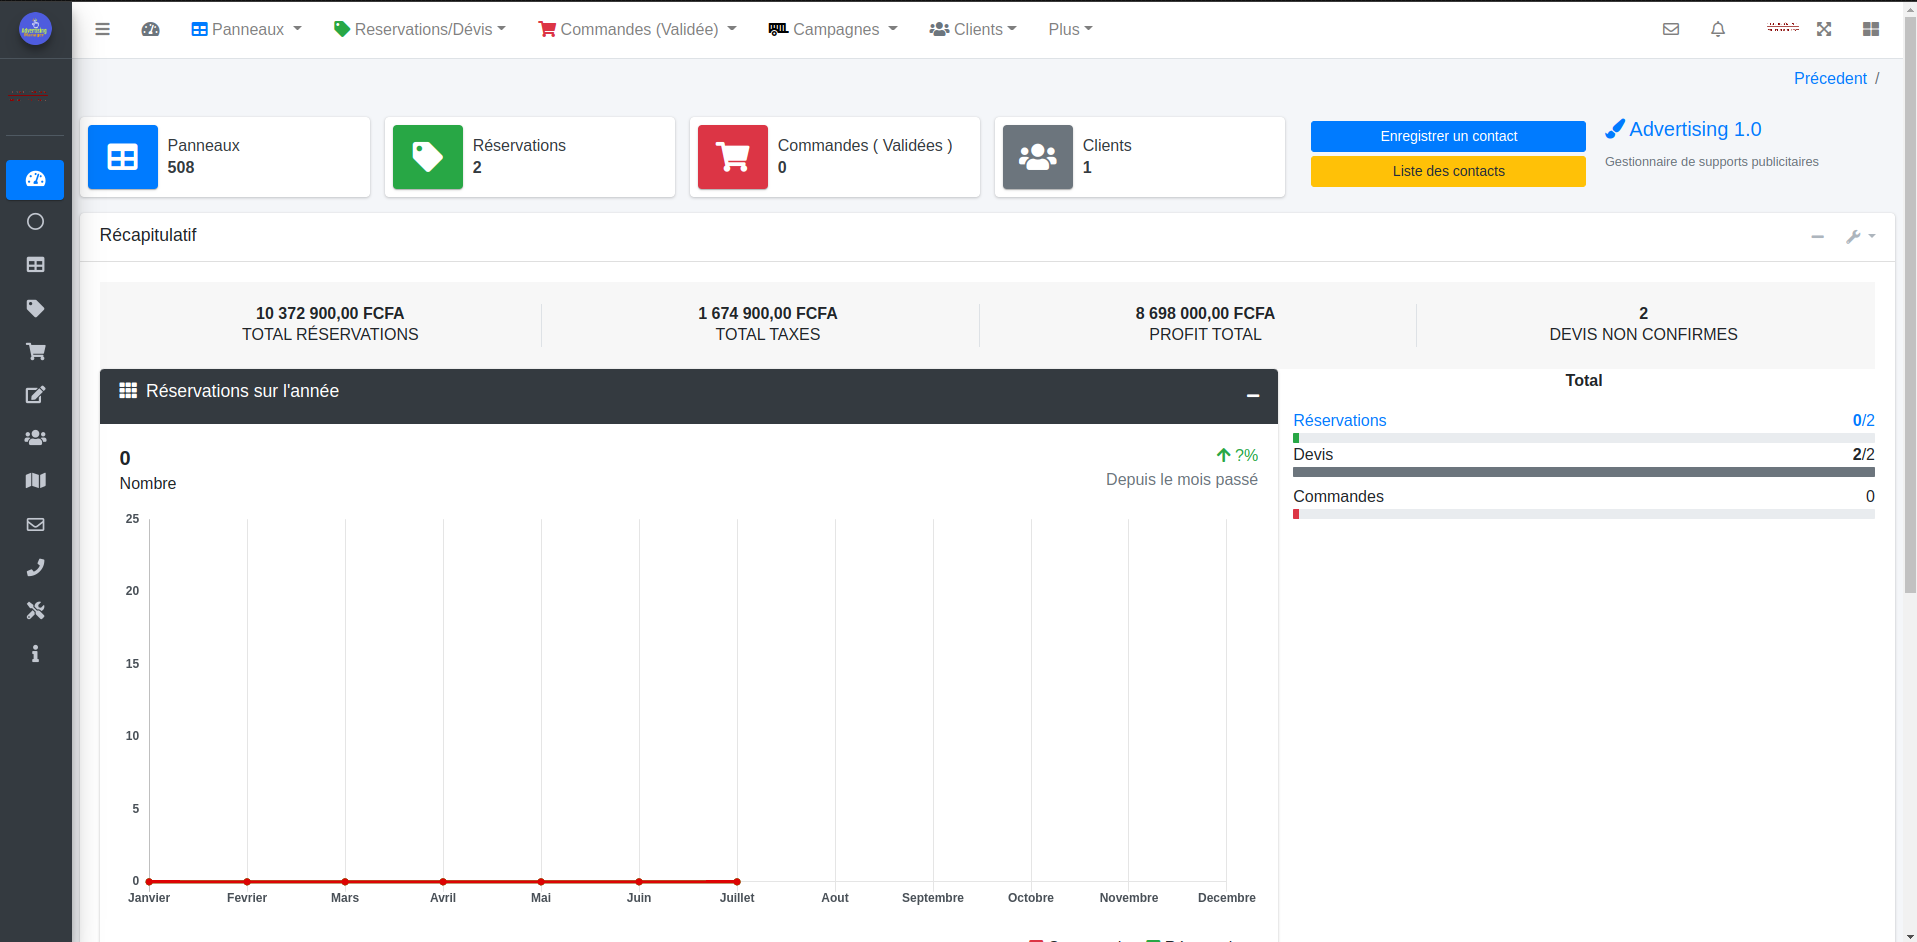This screenshot has width=1917, height=942.
Task: Click the language flag icon in top bar
Action: tap(1782, 28)
